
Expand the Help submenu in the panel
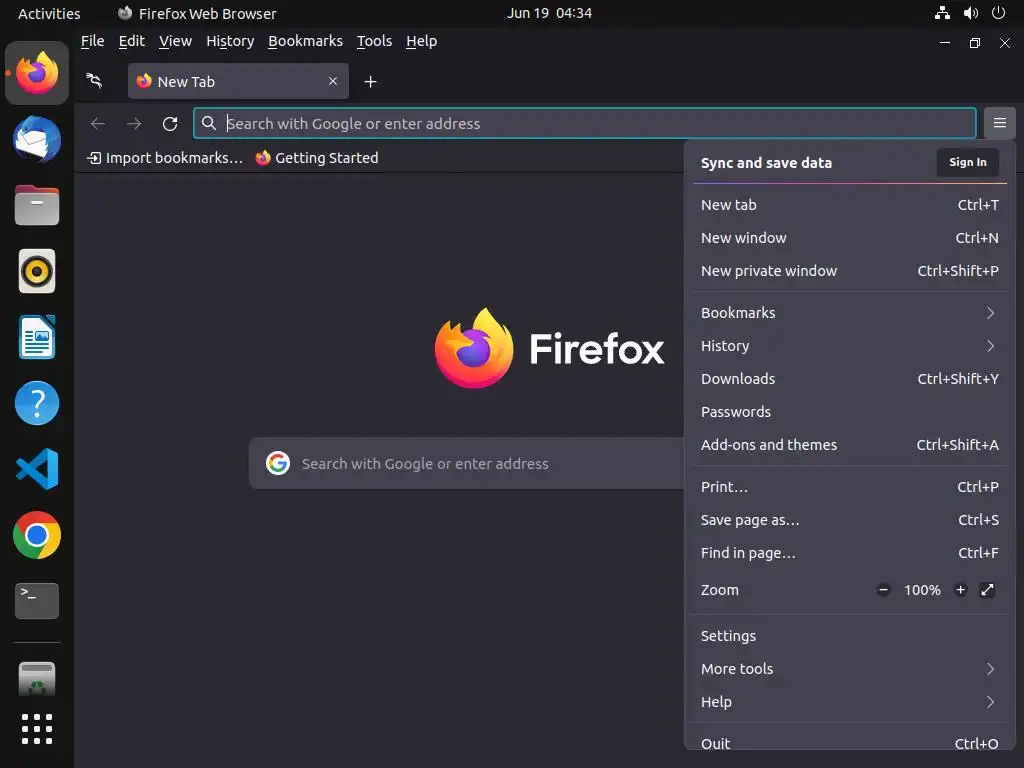[x=849, y=702]
